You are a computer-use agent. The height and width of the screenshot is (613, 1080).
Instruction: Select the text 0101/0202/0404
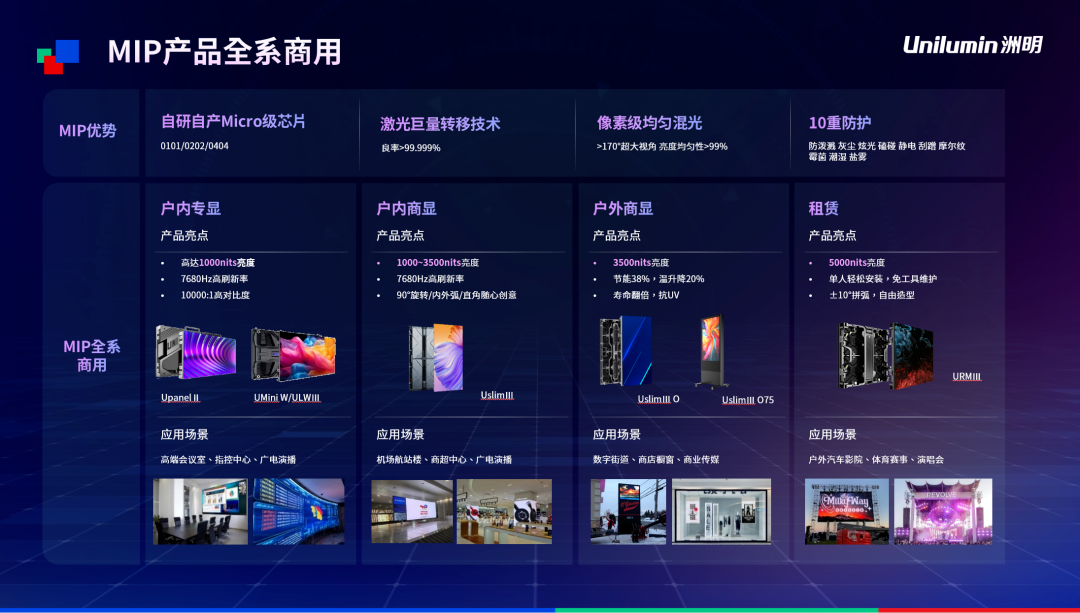(194, 146)
